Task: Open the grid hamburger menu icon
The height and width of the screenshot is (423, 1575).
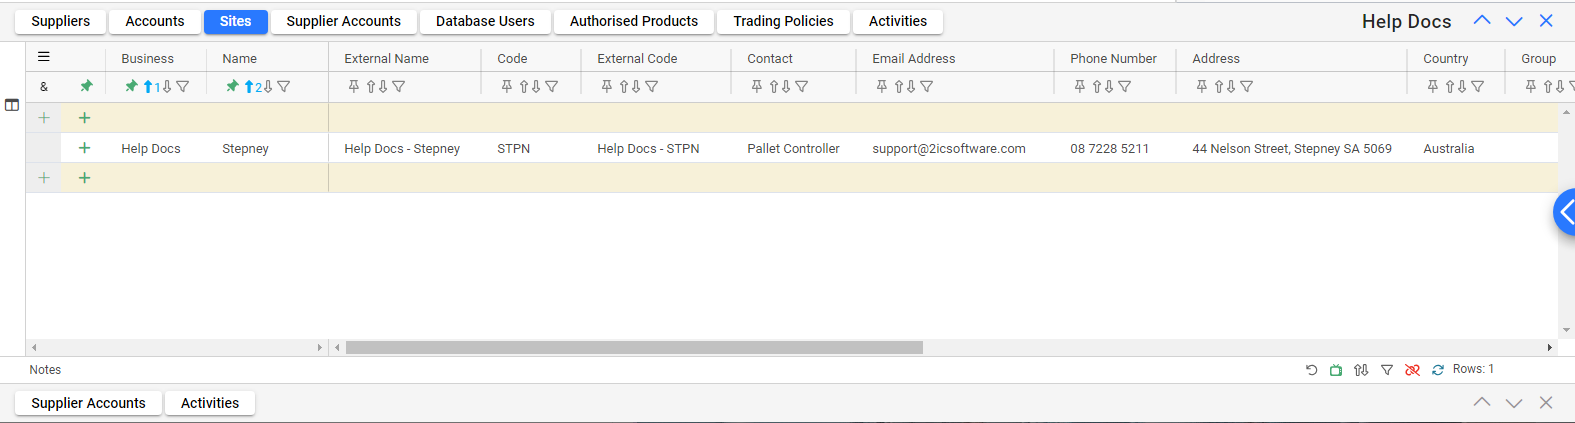Action: click(x=44, y=57)
